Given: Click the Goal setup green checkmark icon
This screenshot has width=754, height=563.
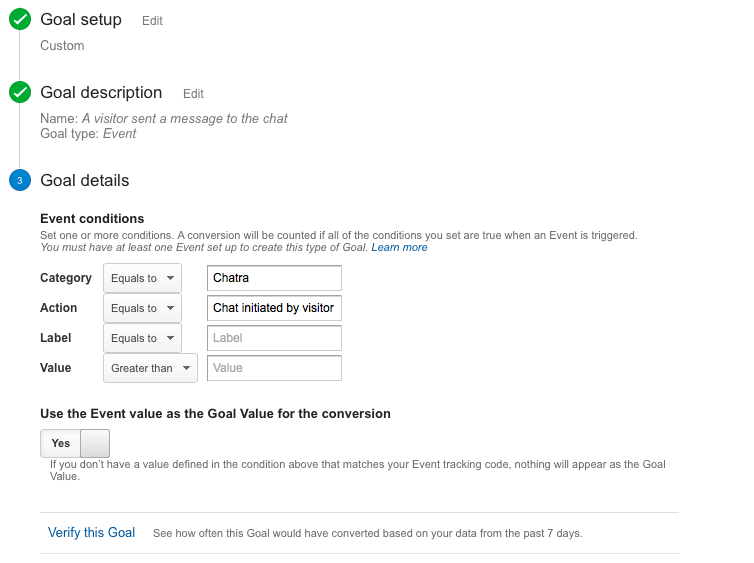Looking at the screenshot, I should (20, 20).
